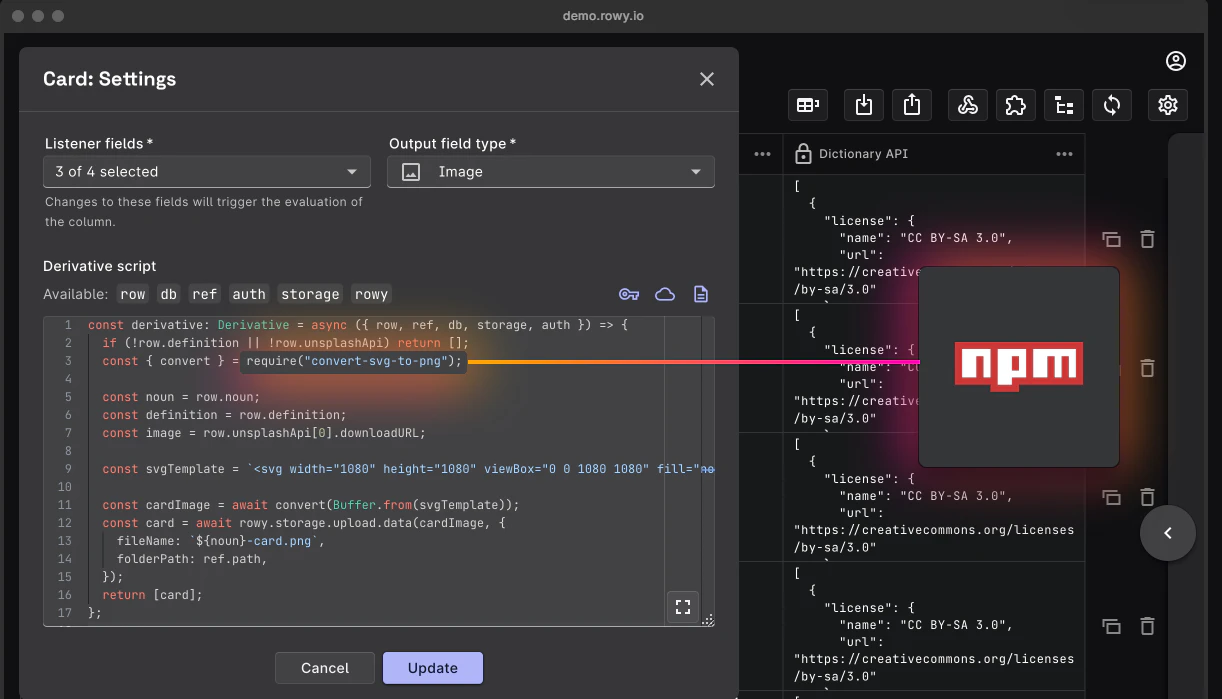Delete the topmost table row

pyautogui.click(x=1148, y=239)
